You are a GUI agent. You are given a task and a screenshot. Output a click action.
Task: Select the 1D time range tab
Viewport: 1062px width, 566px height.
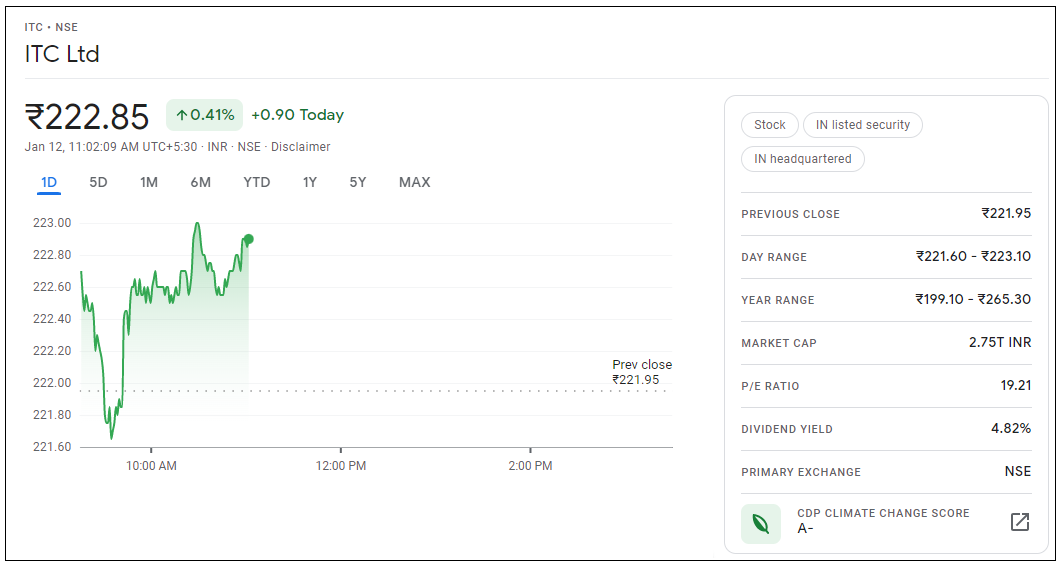tap(49, 182)
